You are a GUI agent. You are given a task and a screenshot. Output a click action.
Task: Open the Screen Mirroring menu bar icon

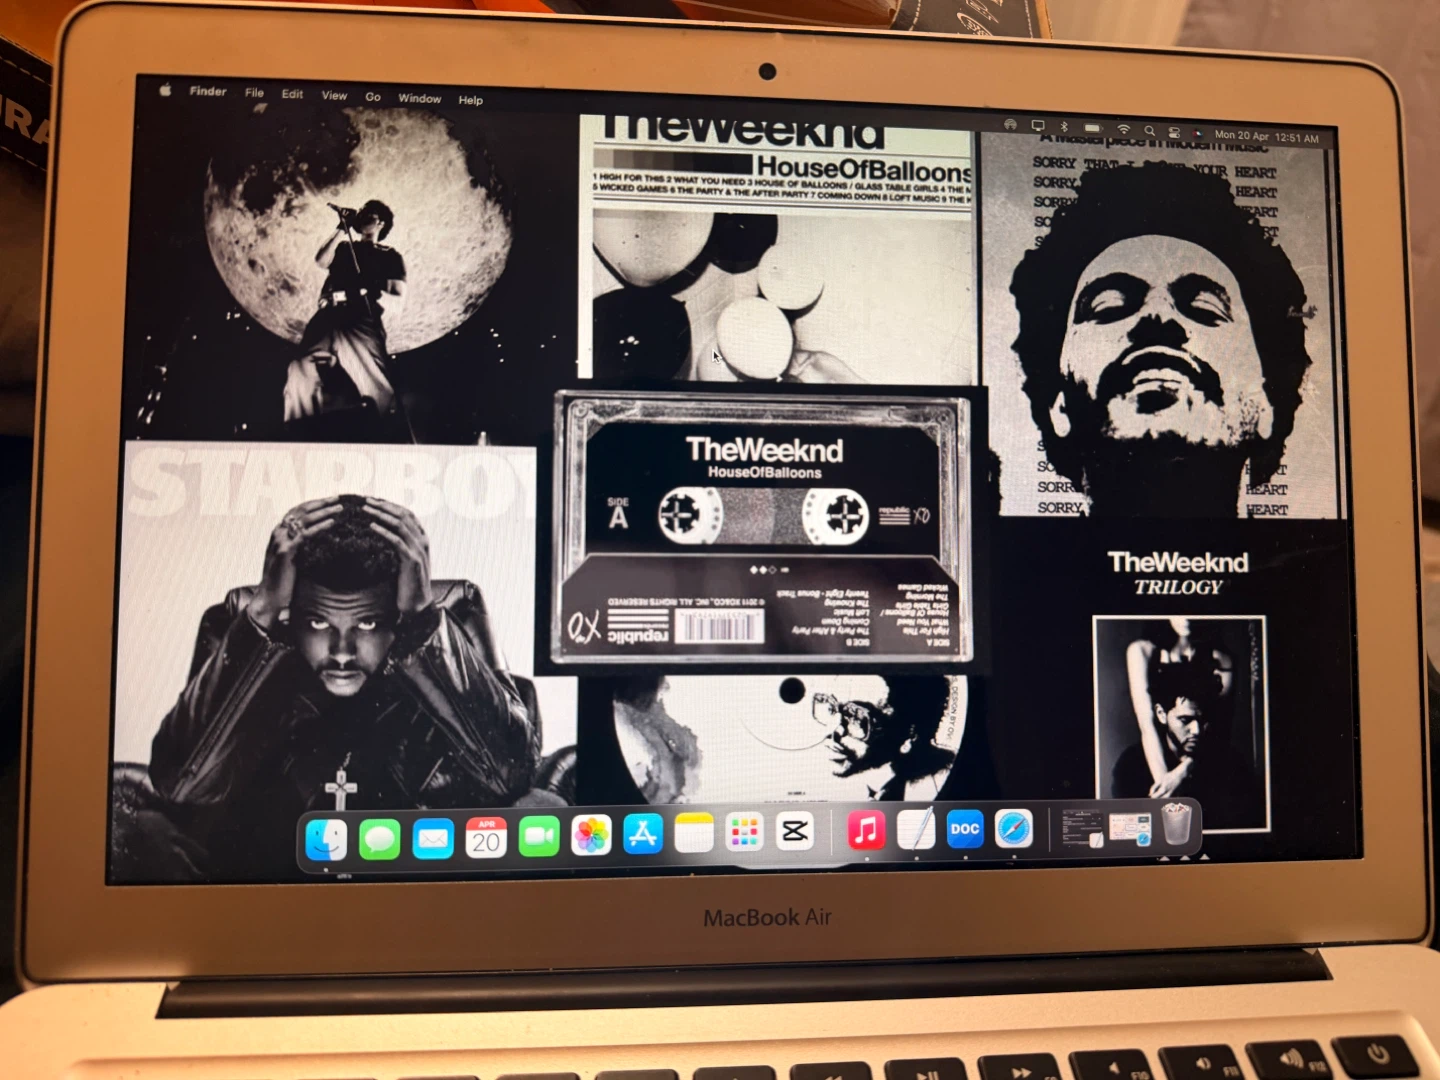pos(1038,126)
